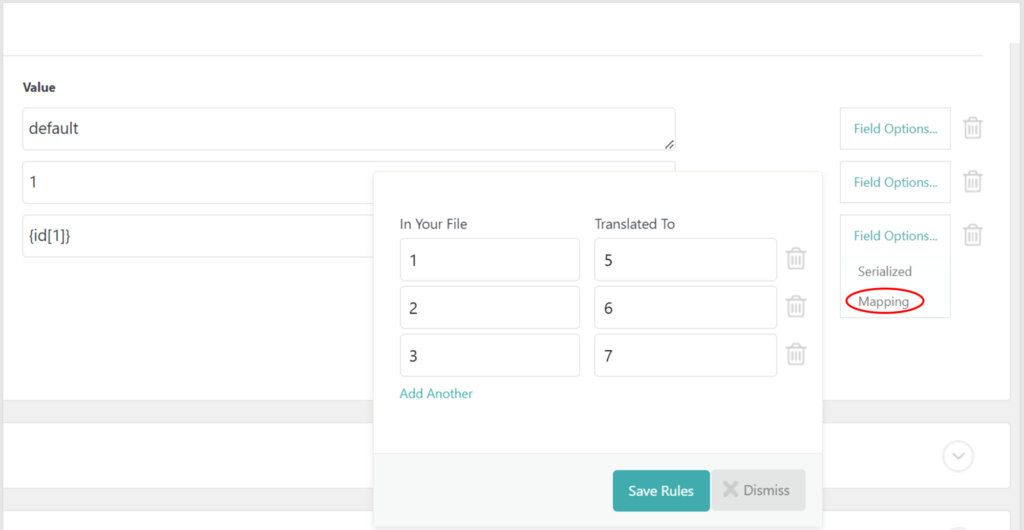Delete the 'default' value row via trash icon
Image resolution: width=1024 pixels, height=530 pixels.
click(973, 128)
